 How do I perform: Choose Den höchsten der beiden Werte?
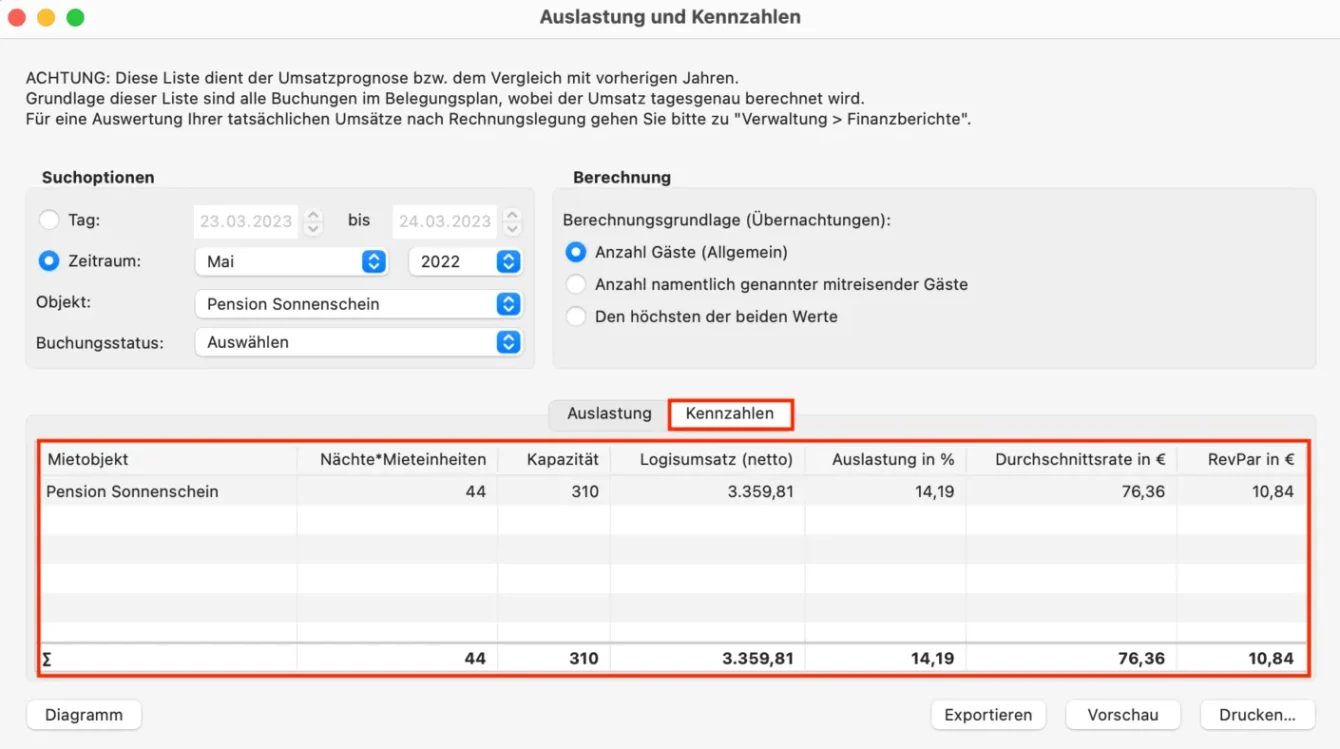(575, 316)
